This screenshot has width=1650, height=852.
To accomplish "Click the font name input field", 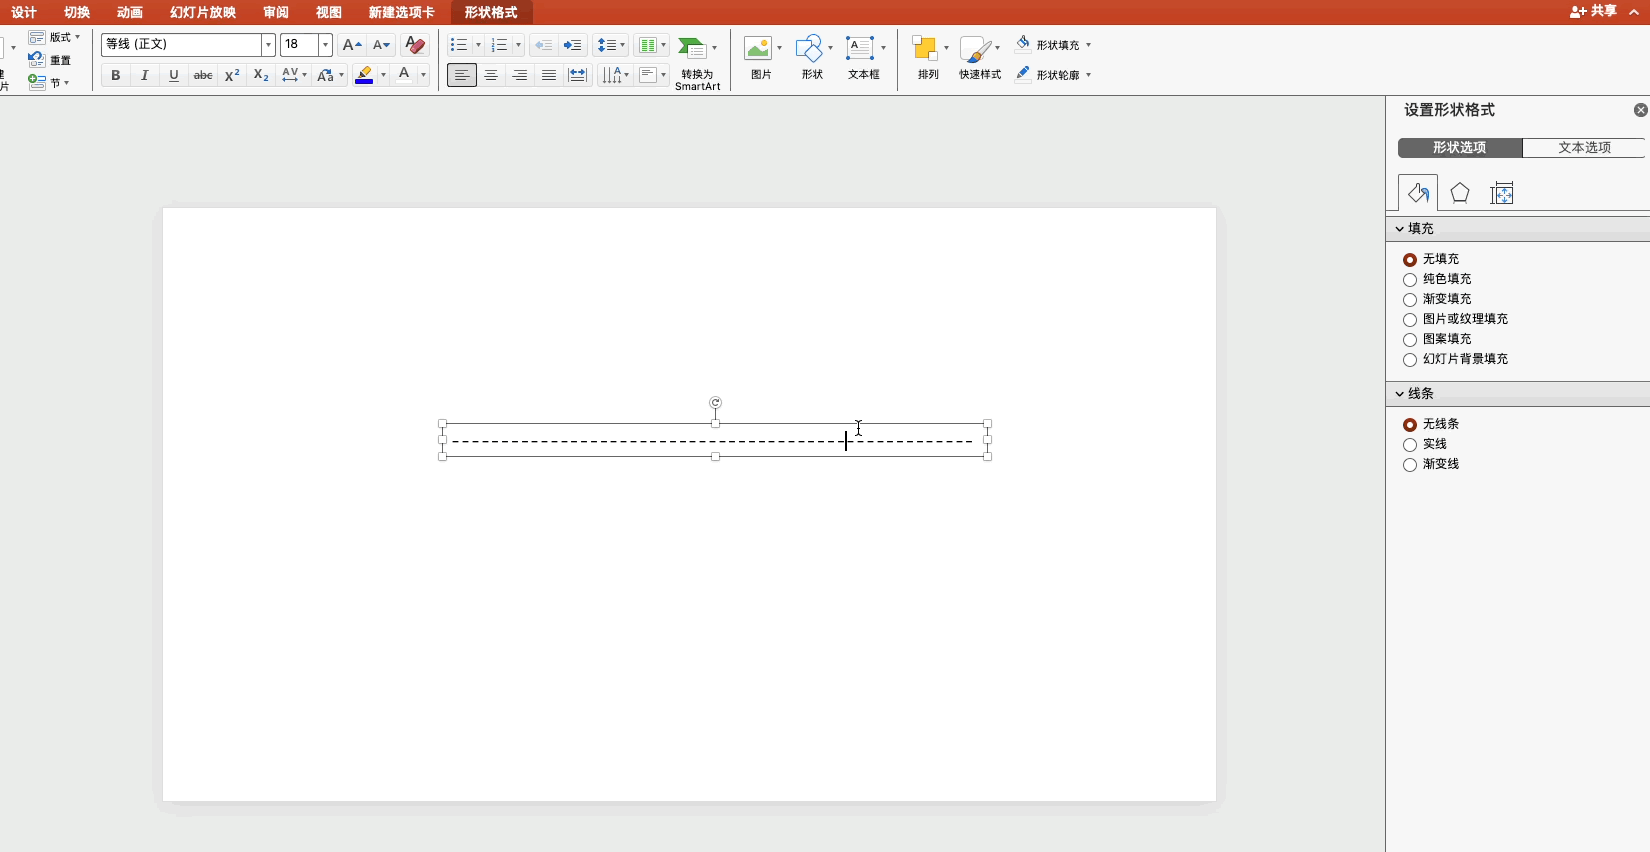I will point(181,45).
